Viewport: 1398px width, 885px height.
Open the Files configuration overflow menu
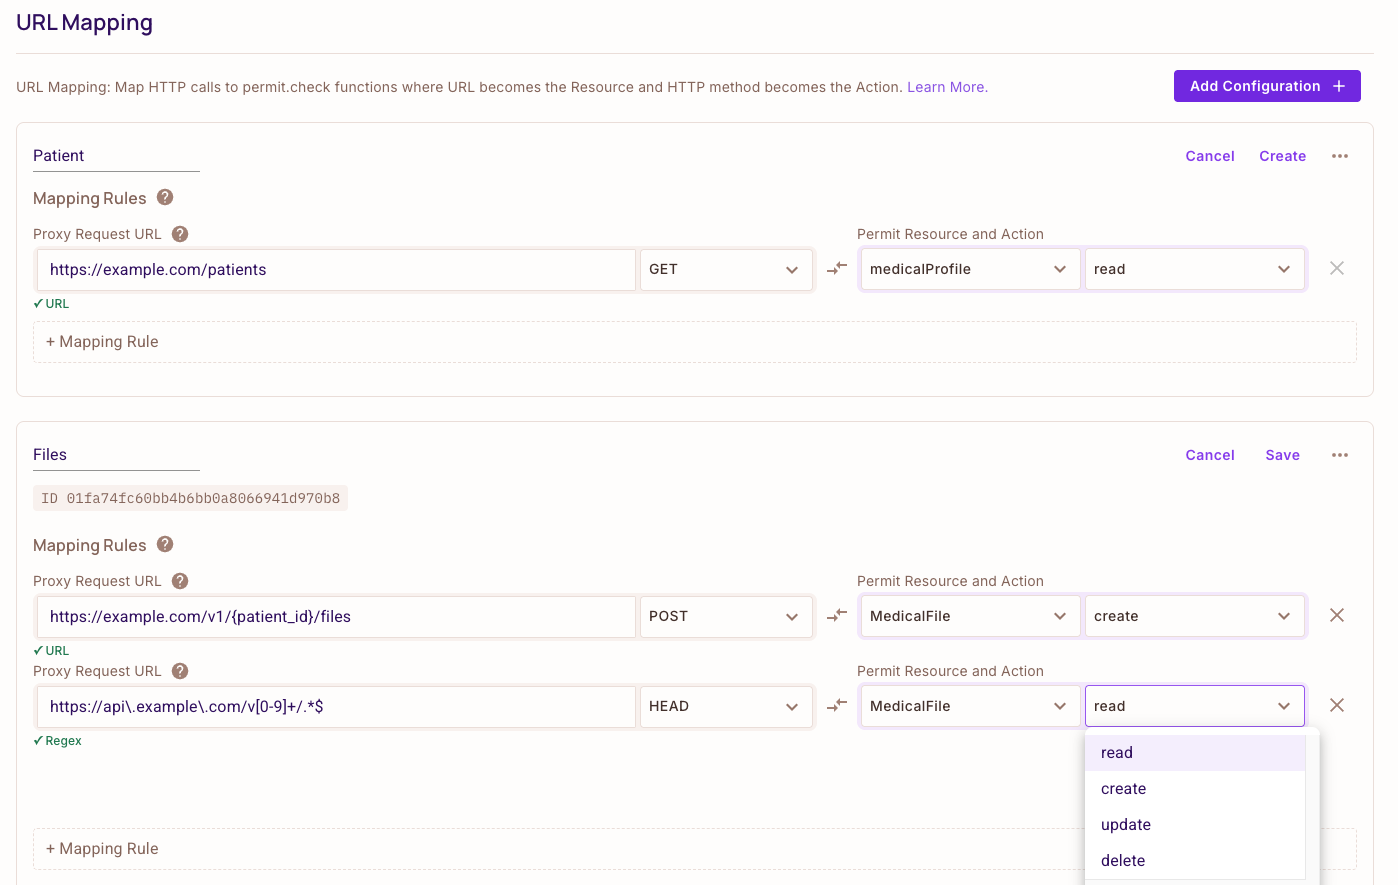pos(1340,455)
